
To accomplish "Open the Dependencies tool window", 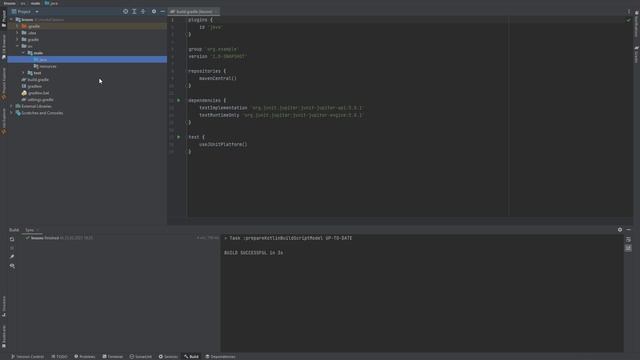I will click(220, 357).
